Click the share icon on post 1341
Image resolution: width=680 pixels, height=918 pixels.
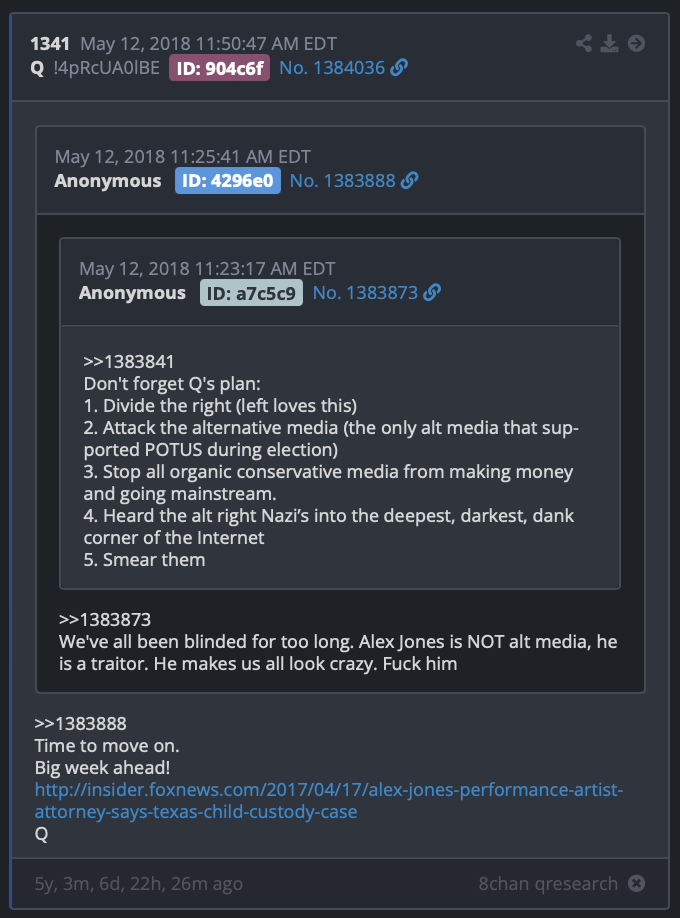click(583, 43)
